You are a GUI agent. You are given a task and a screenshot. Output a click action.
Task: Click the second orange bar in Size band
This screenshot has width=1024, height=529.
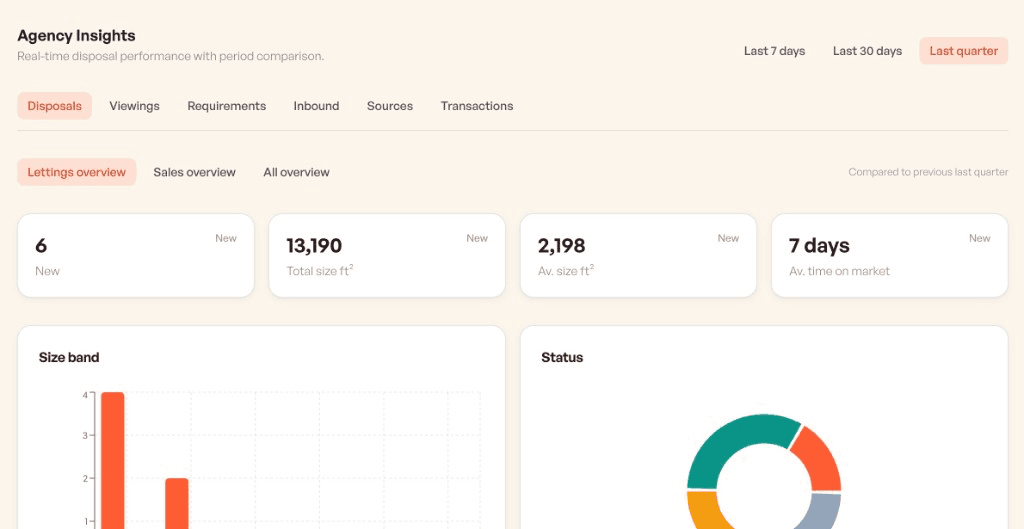(176, 503)
